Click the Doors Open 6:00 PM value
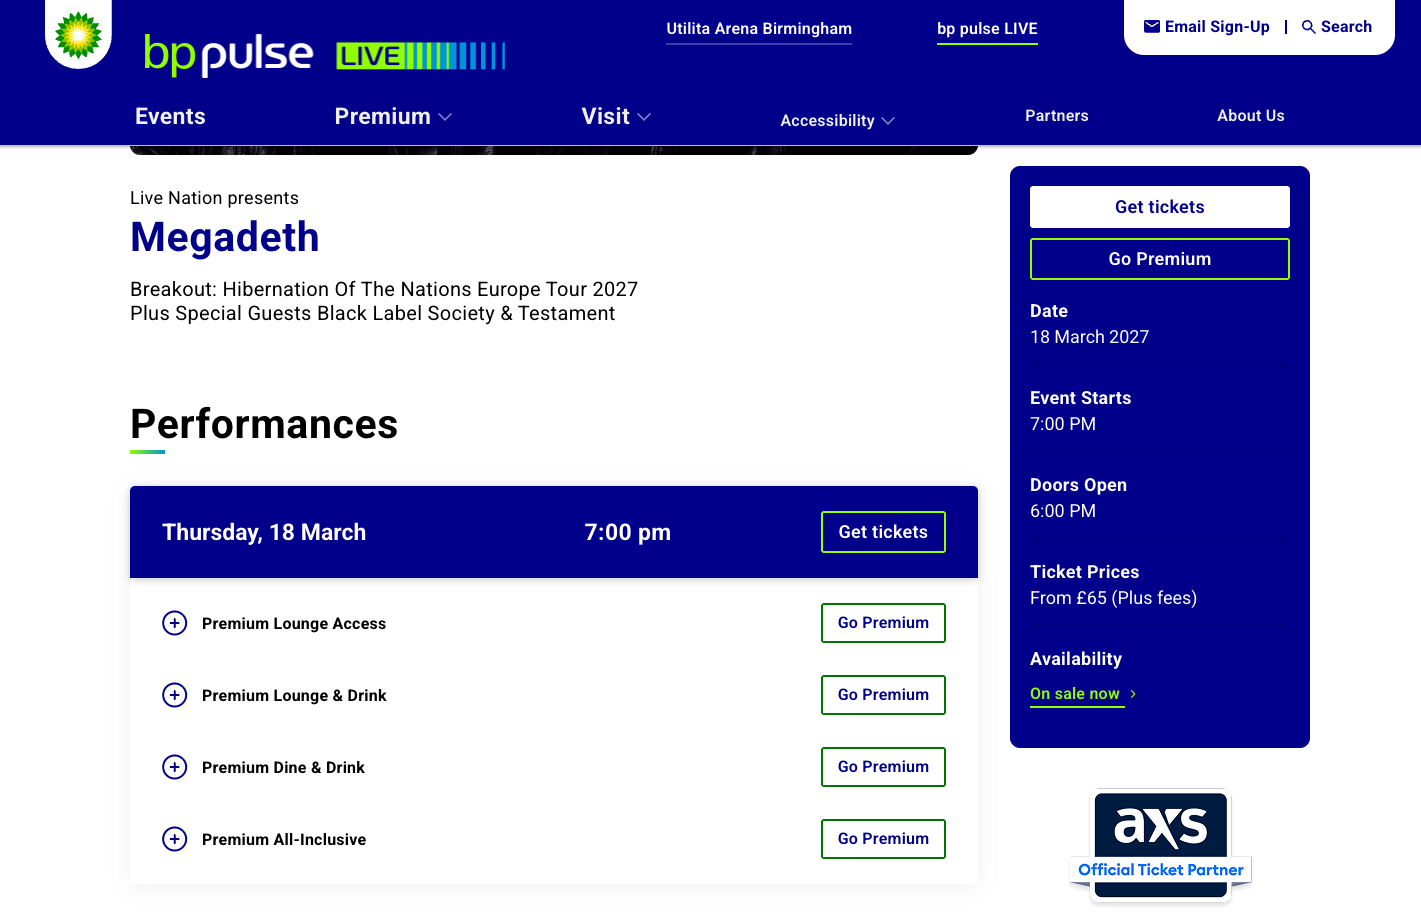 point(1063,511)
